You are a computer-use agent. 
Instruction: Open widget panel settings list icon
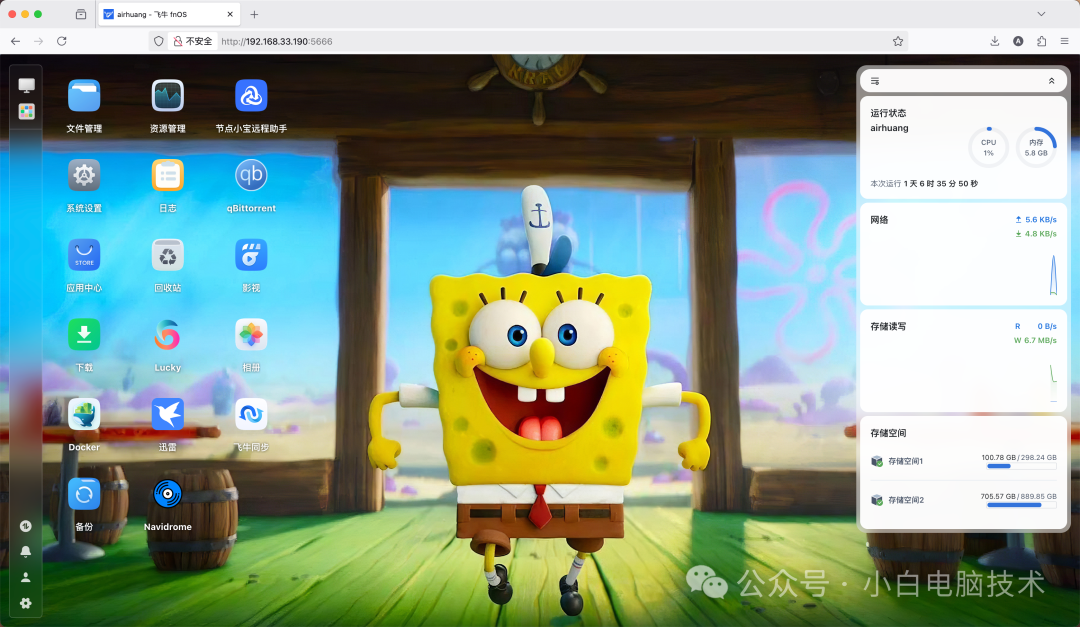pyautogui.click(x=875, y=81)
